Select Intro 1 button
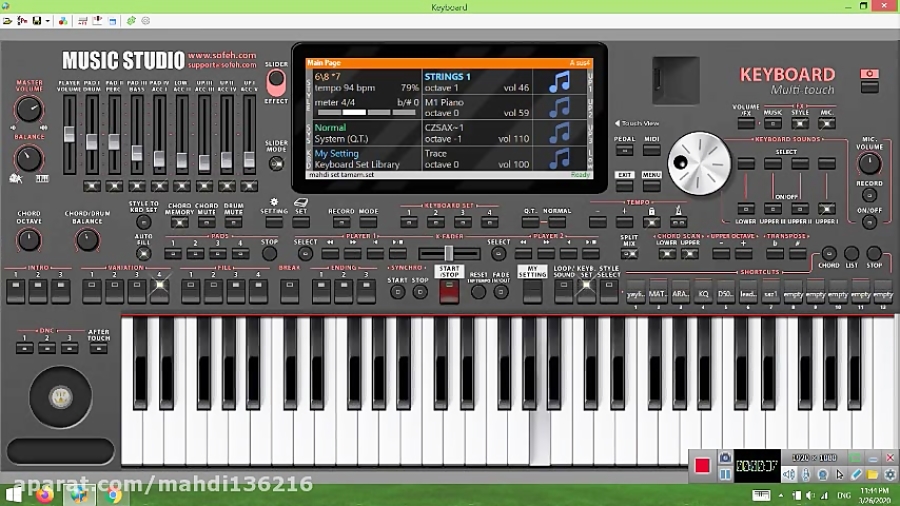This screenshot has height=506, width=900. pyautogui.click(x=15, y=291)
